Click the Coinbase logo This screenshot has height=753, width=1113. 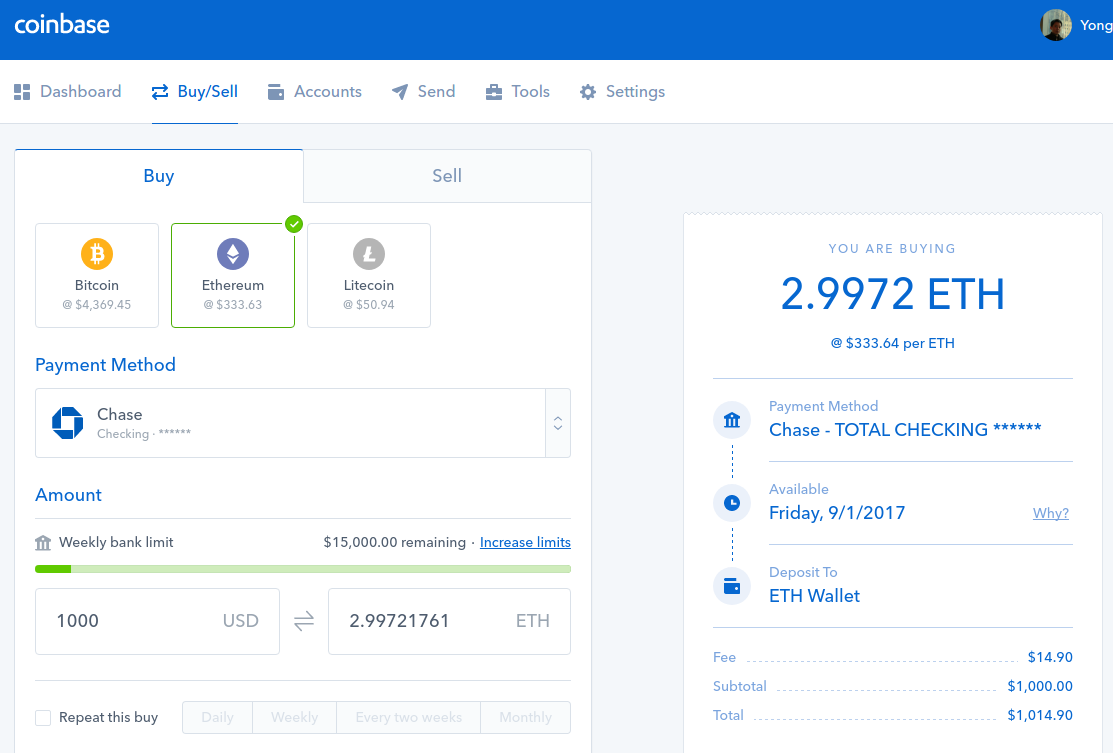[x=62, y=24]
